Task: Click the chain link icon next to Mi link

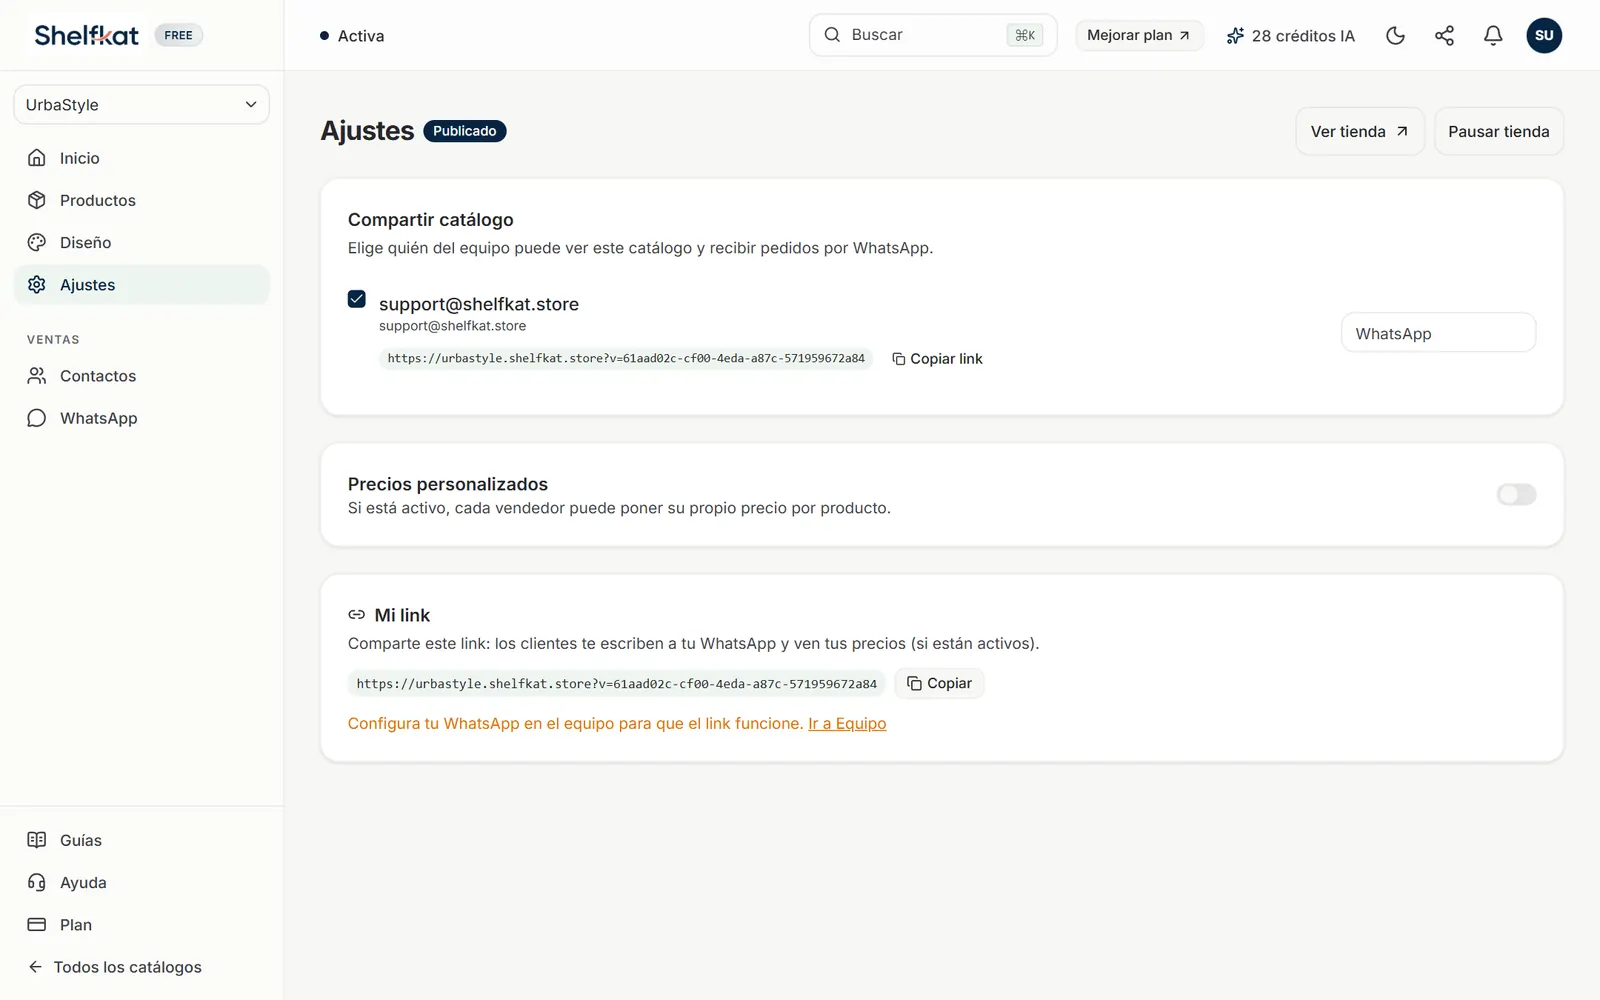Action: [356, 615]
